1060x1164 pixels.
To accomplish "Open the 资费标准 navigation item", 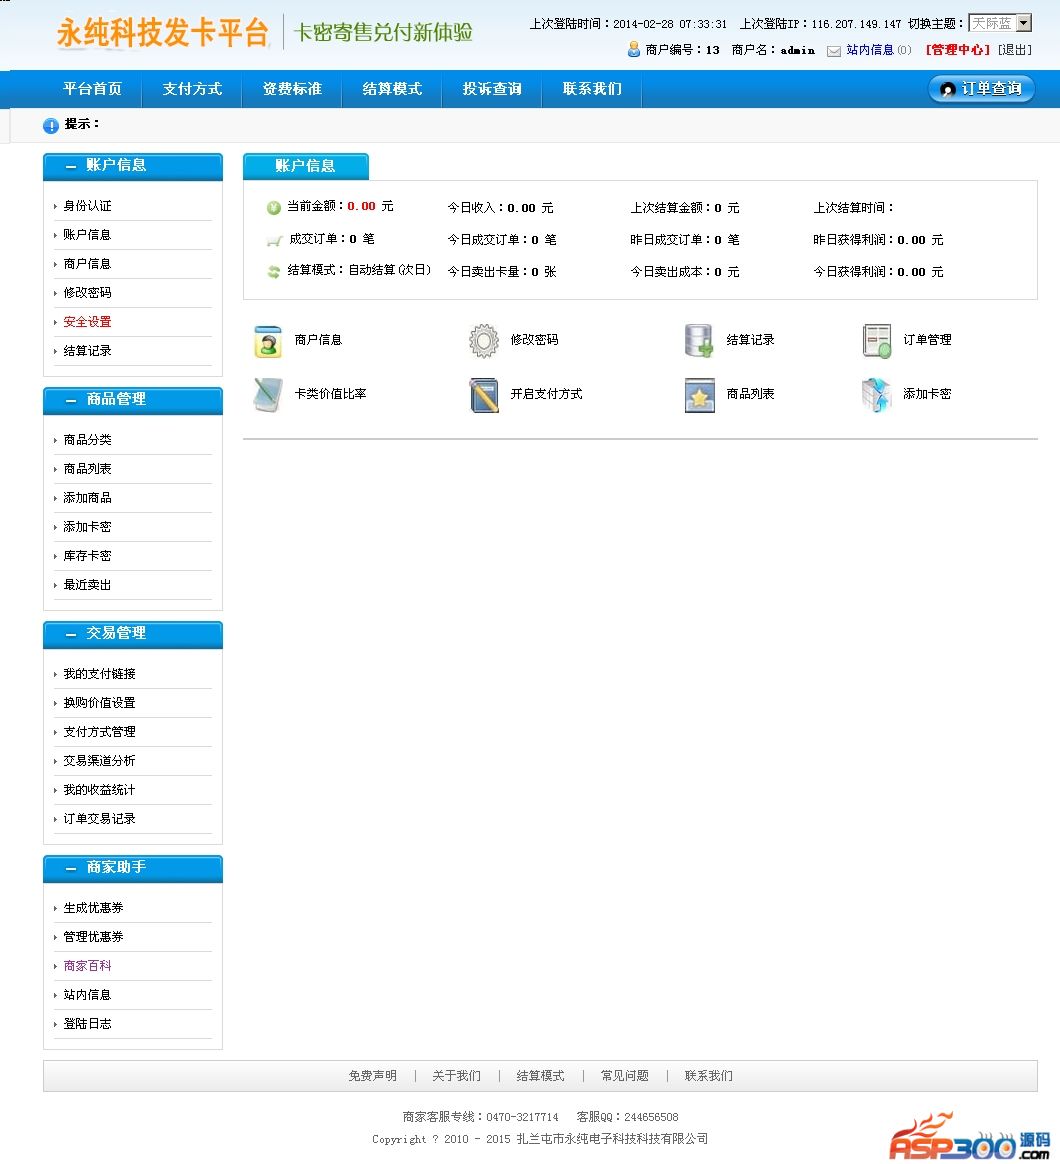I will coord(292,89).
